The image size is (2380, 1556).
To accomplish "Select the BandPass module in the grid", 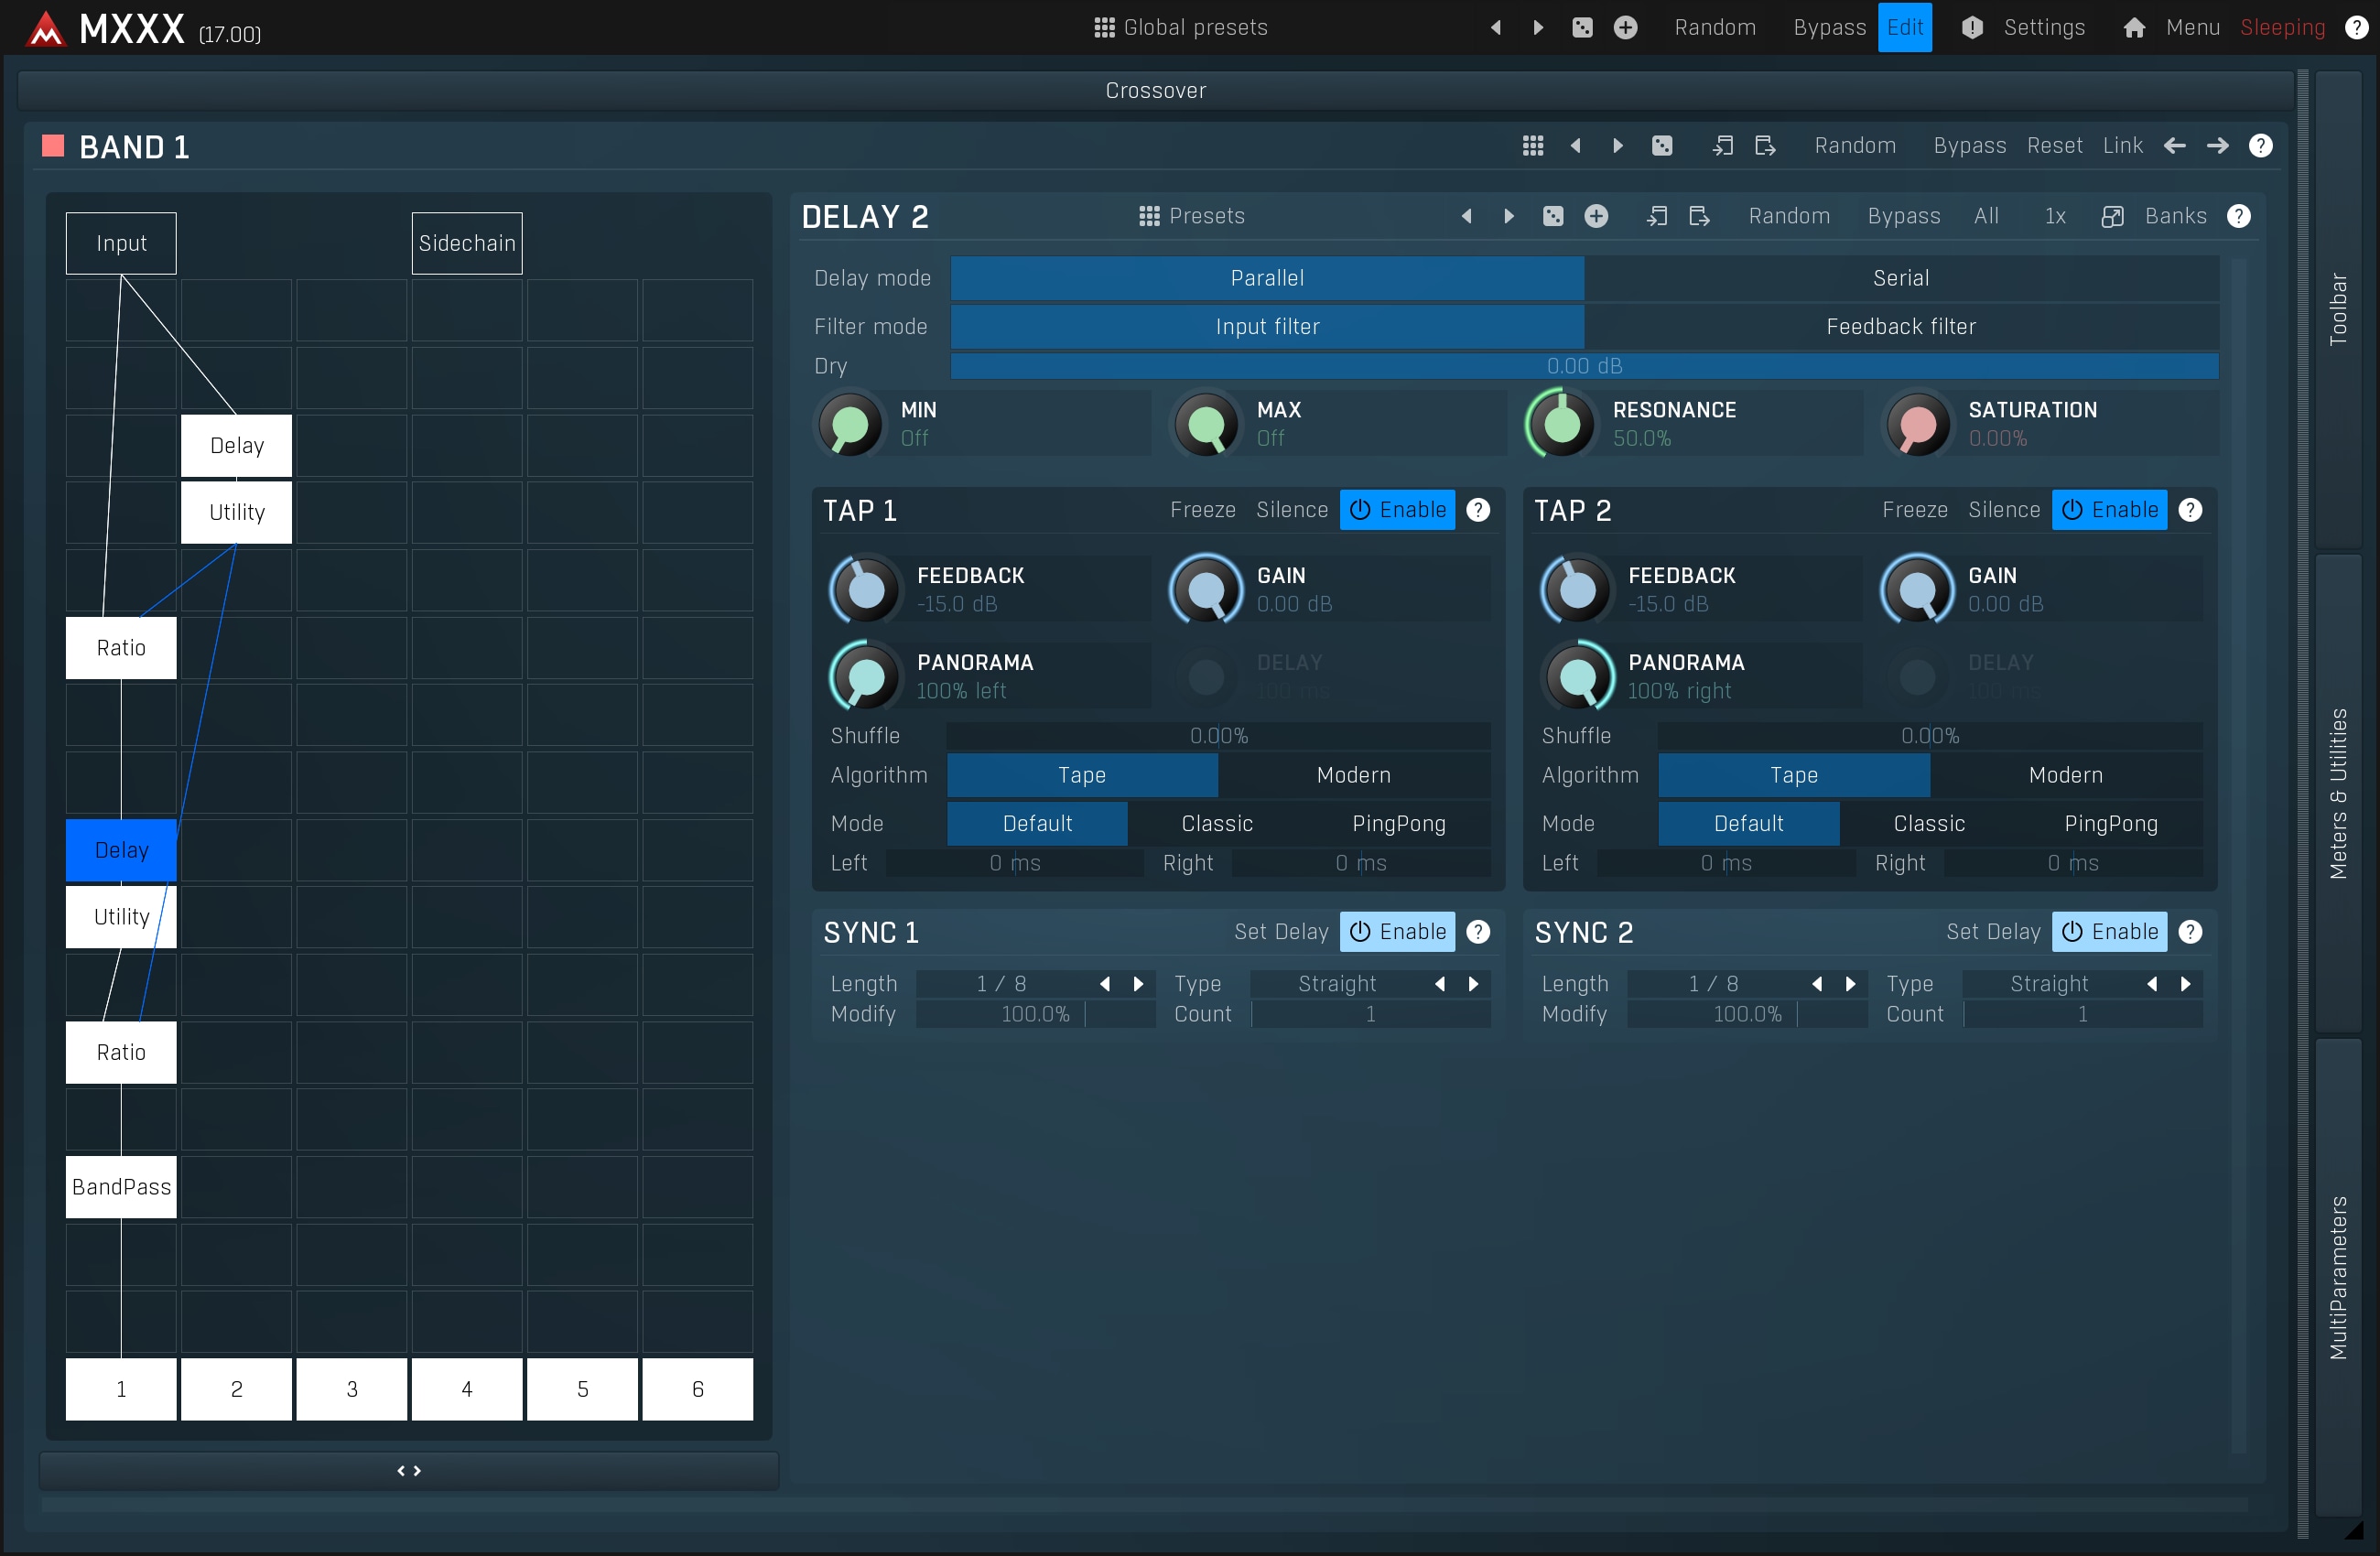I will pyautogui.click(x=121, y=1187).
